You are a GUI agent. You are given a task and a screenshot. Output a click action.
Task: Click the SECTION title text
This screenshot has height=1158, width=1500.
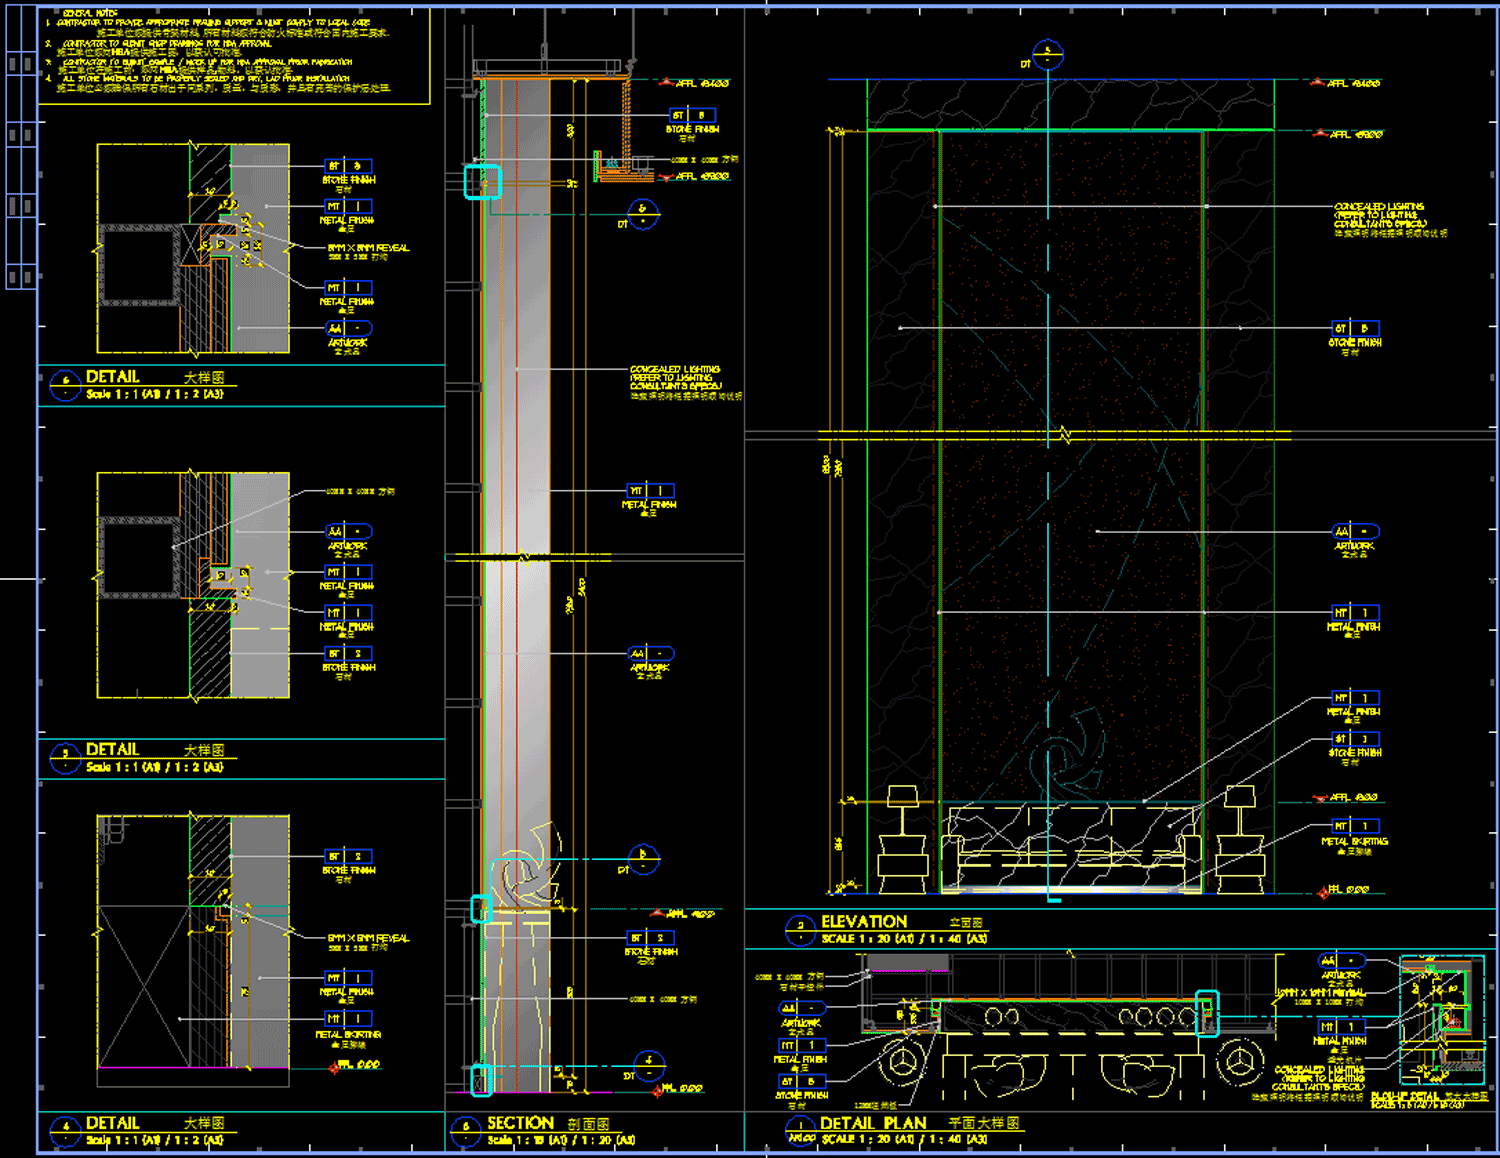point(520,1123)
